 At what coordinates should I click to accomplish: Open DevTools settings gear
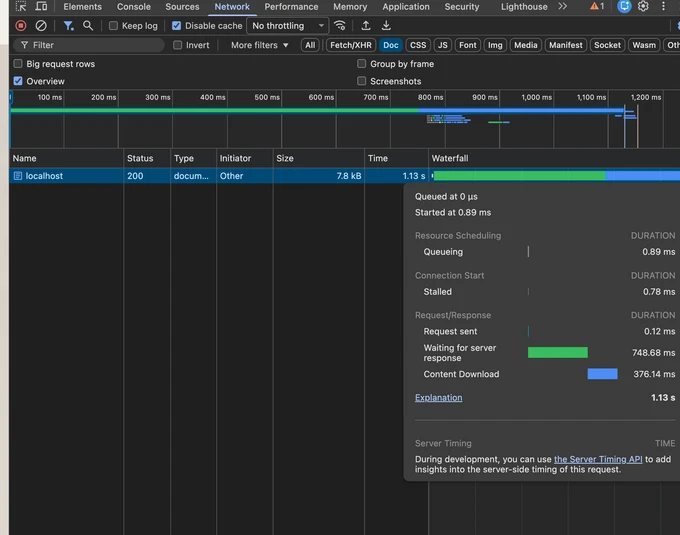tap(643, 7)
